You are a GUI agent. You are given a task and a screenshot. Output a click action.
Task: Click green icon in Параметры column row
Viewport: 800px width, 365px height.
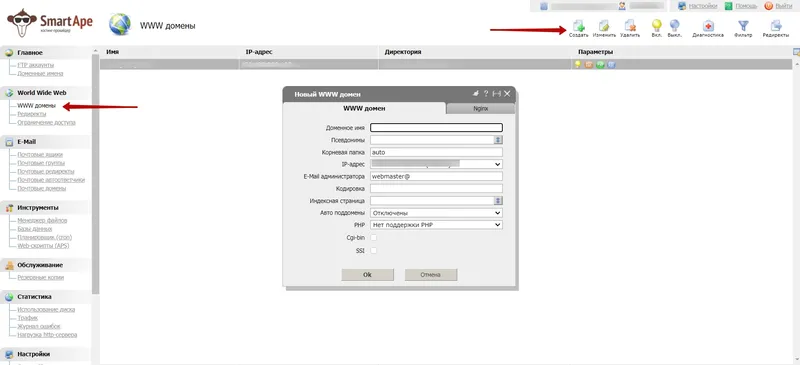pyautogui.click(x=601, y=65)
